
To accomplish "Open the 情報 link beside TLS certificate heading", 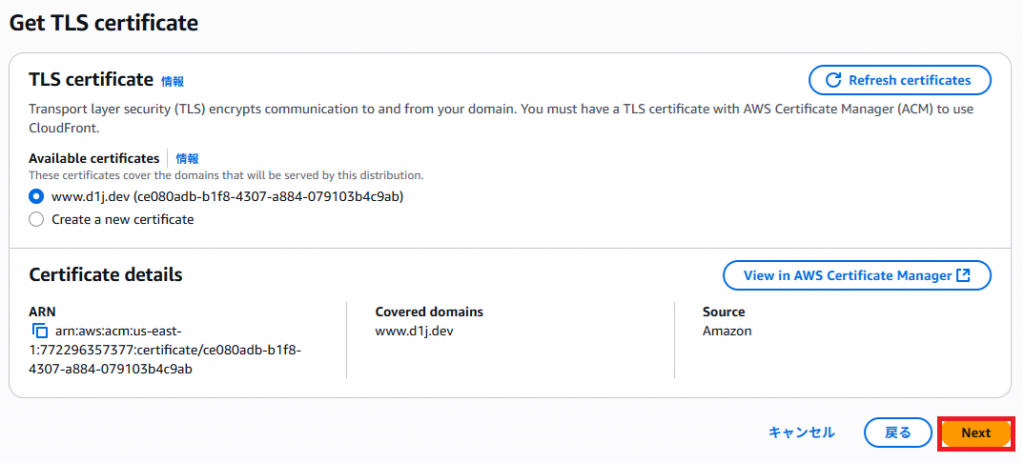I will pos(173,82).
